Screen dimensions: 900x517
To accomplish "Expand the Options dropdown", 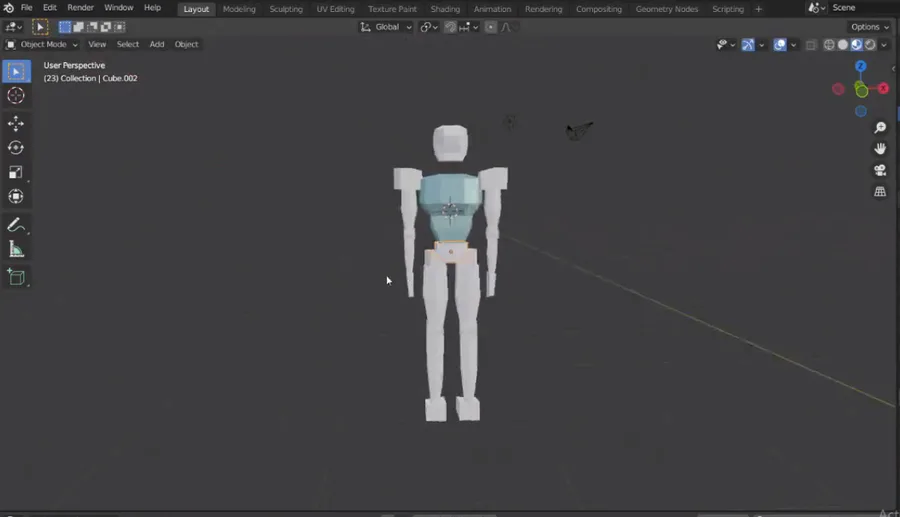I will tap(870, 27).
